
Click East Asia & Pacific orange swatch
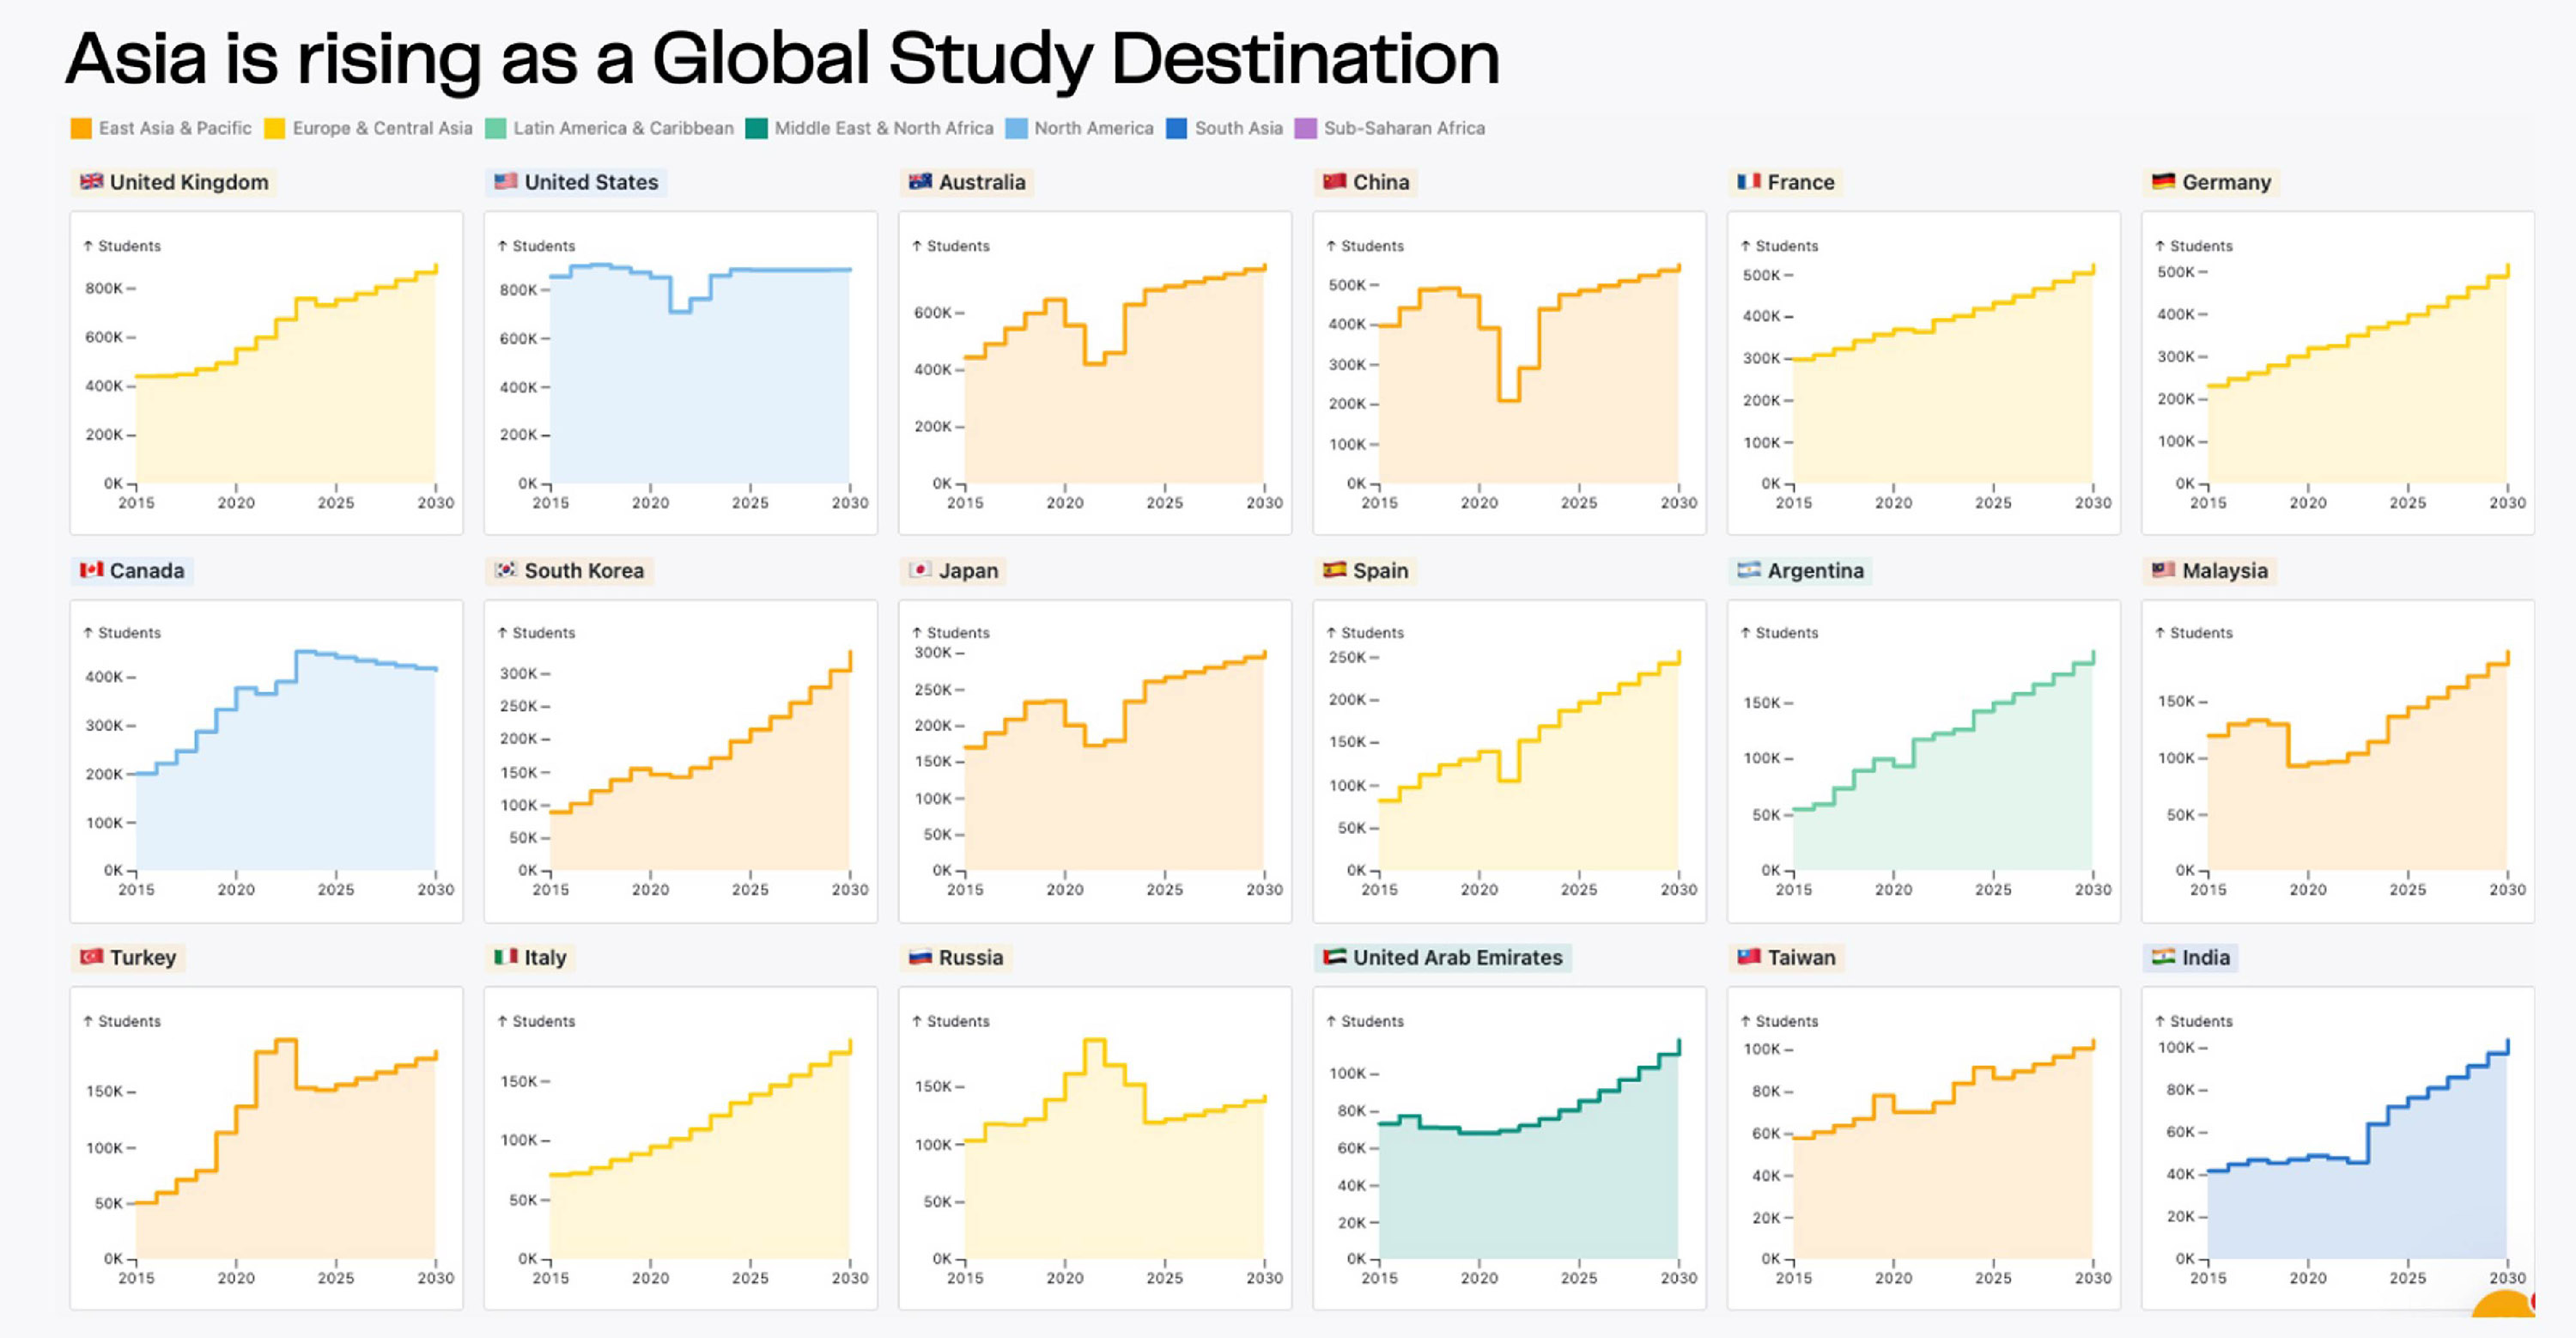[81, 128]
